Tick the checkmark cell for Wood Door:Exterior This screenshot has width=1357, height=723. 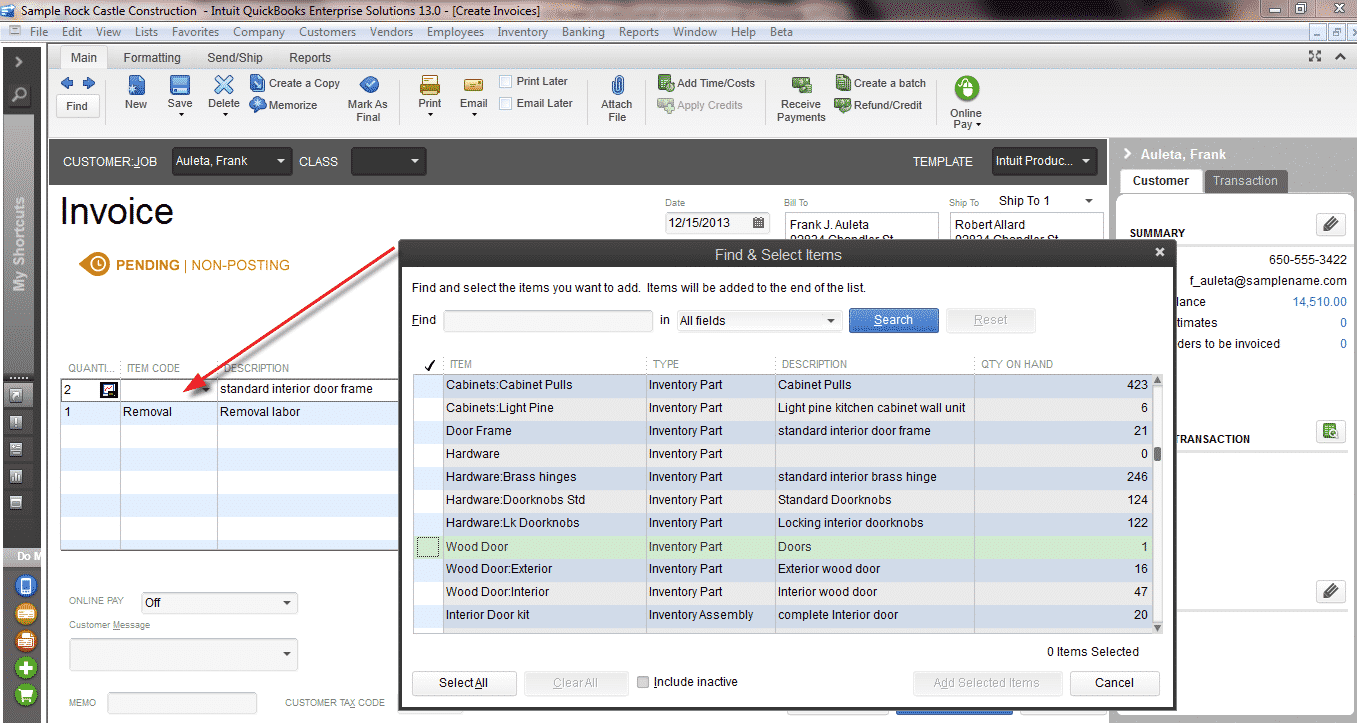pyautogui.click(x=428, y=569)
